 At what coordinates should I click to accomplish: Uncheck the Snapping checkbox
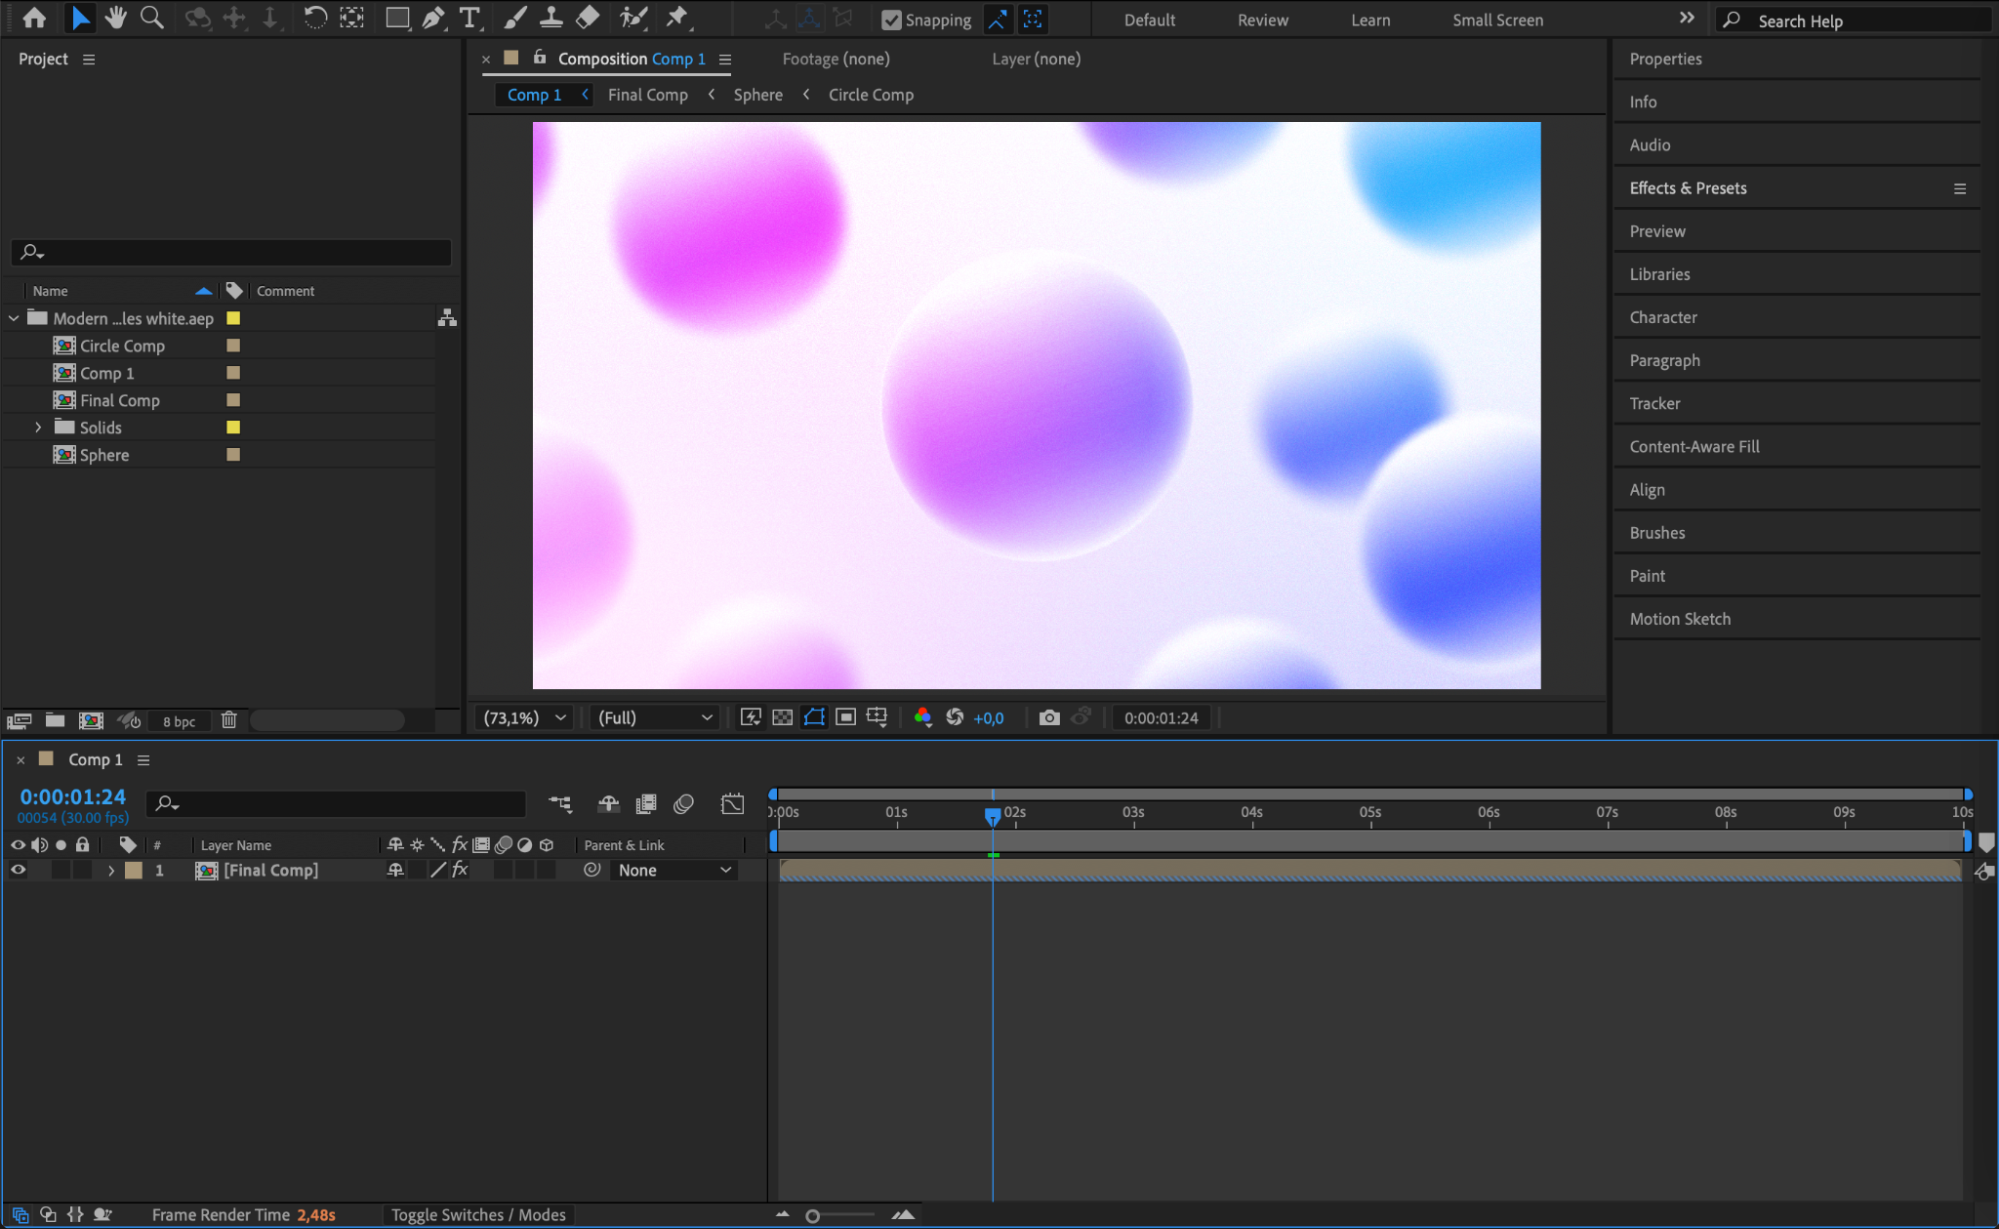click(891, 19)
